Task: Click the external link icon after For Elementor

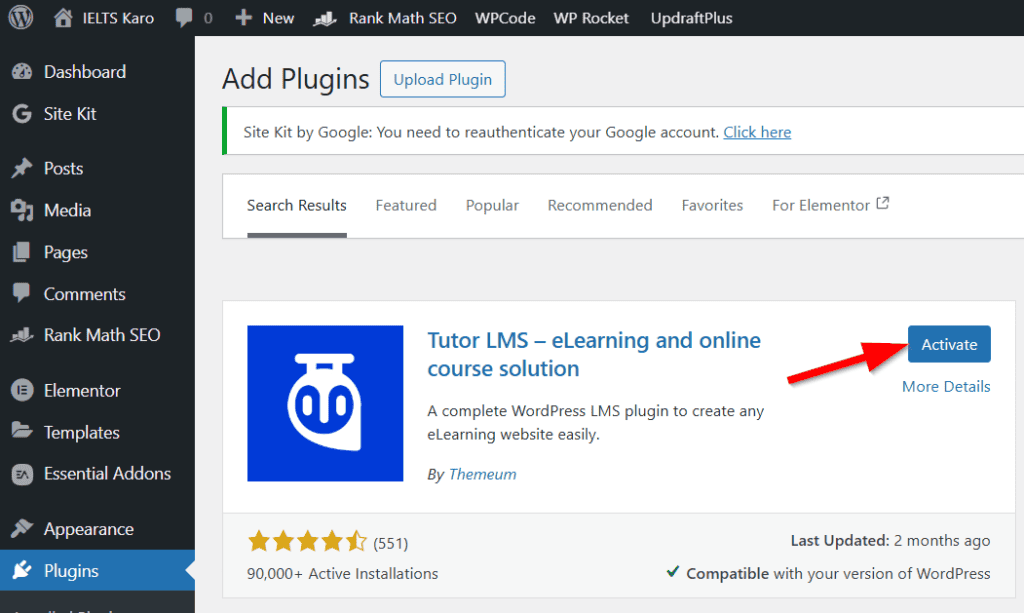Action: point(882,203)
